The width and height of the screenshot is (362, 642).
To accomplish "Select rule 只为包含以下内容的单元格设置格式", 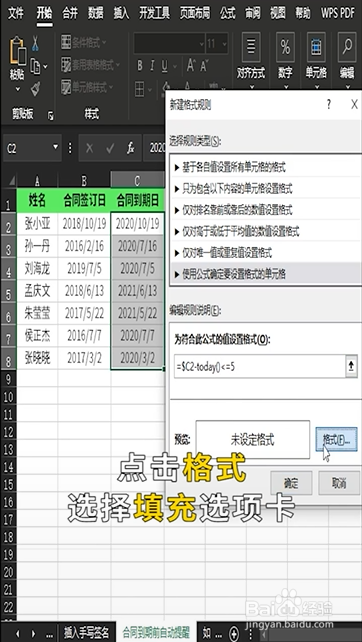I will (265, 189).
